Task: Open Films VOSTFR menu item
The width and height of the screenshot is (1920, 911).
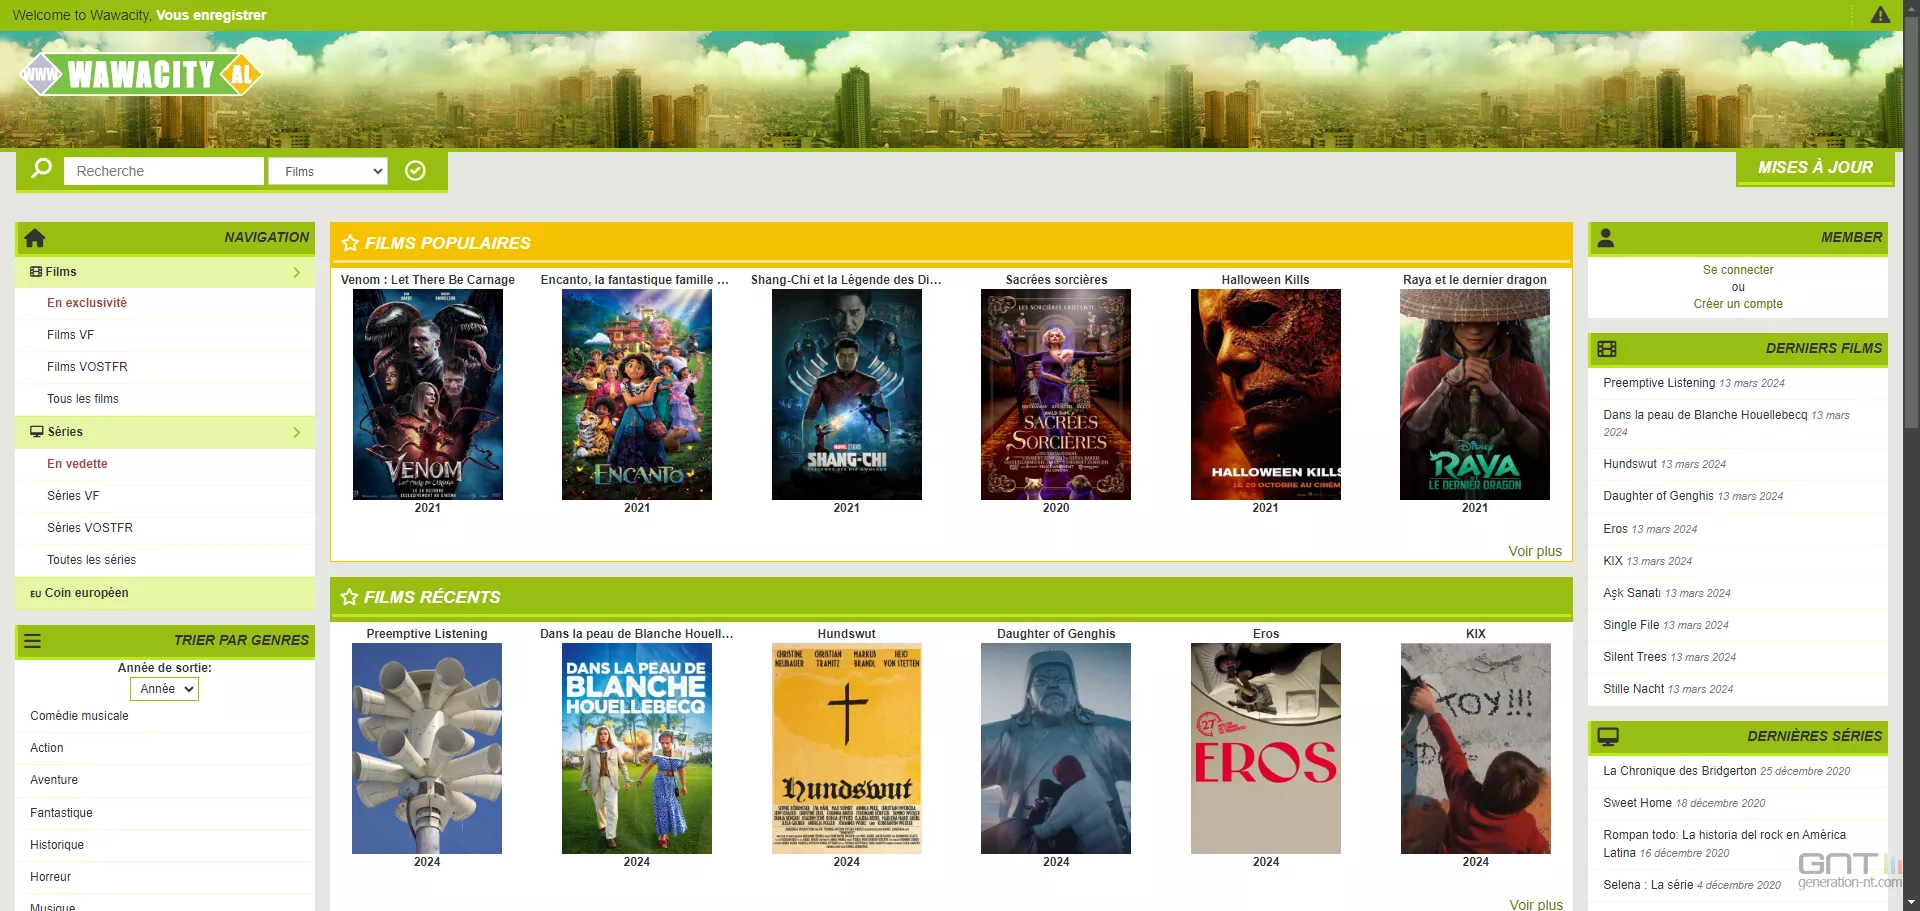Action: coord(87,367)
